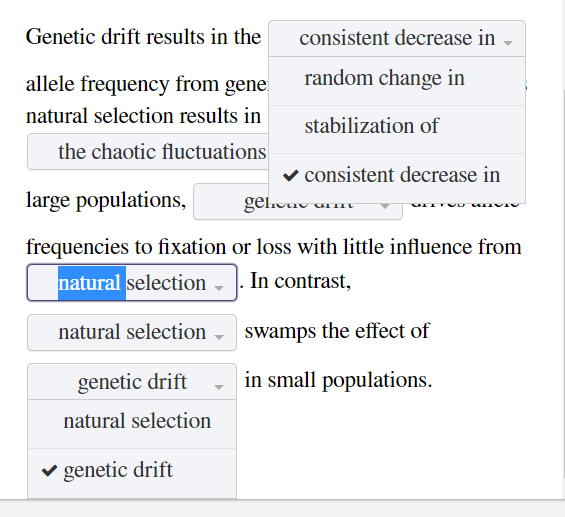Pick "natural selection" from bottom dropdown list

pos(132,424)
